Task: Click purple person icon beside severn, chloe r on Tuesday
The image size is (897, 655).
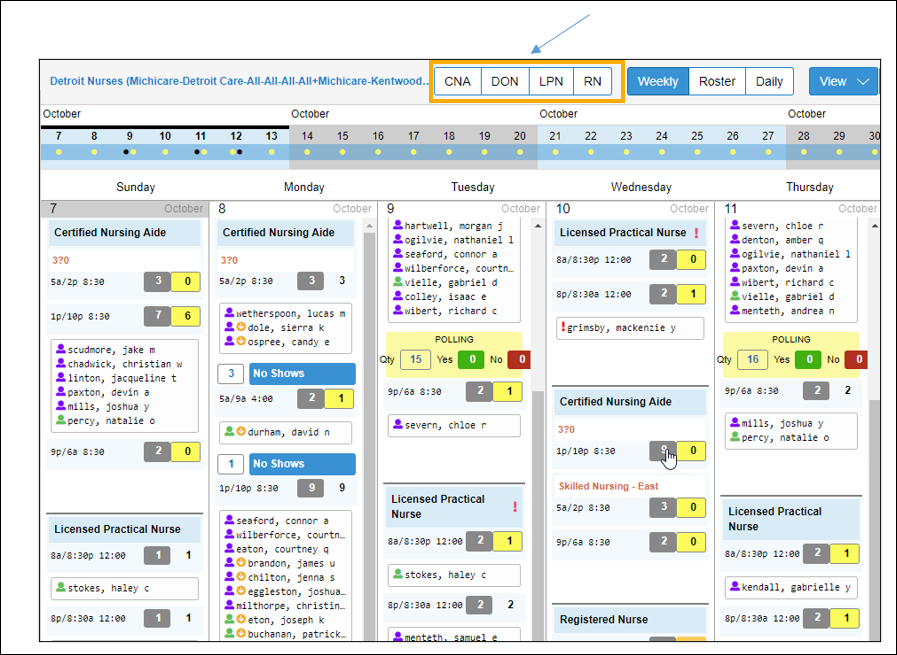Action: (398, 424)
